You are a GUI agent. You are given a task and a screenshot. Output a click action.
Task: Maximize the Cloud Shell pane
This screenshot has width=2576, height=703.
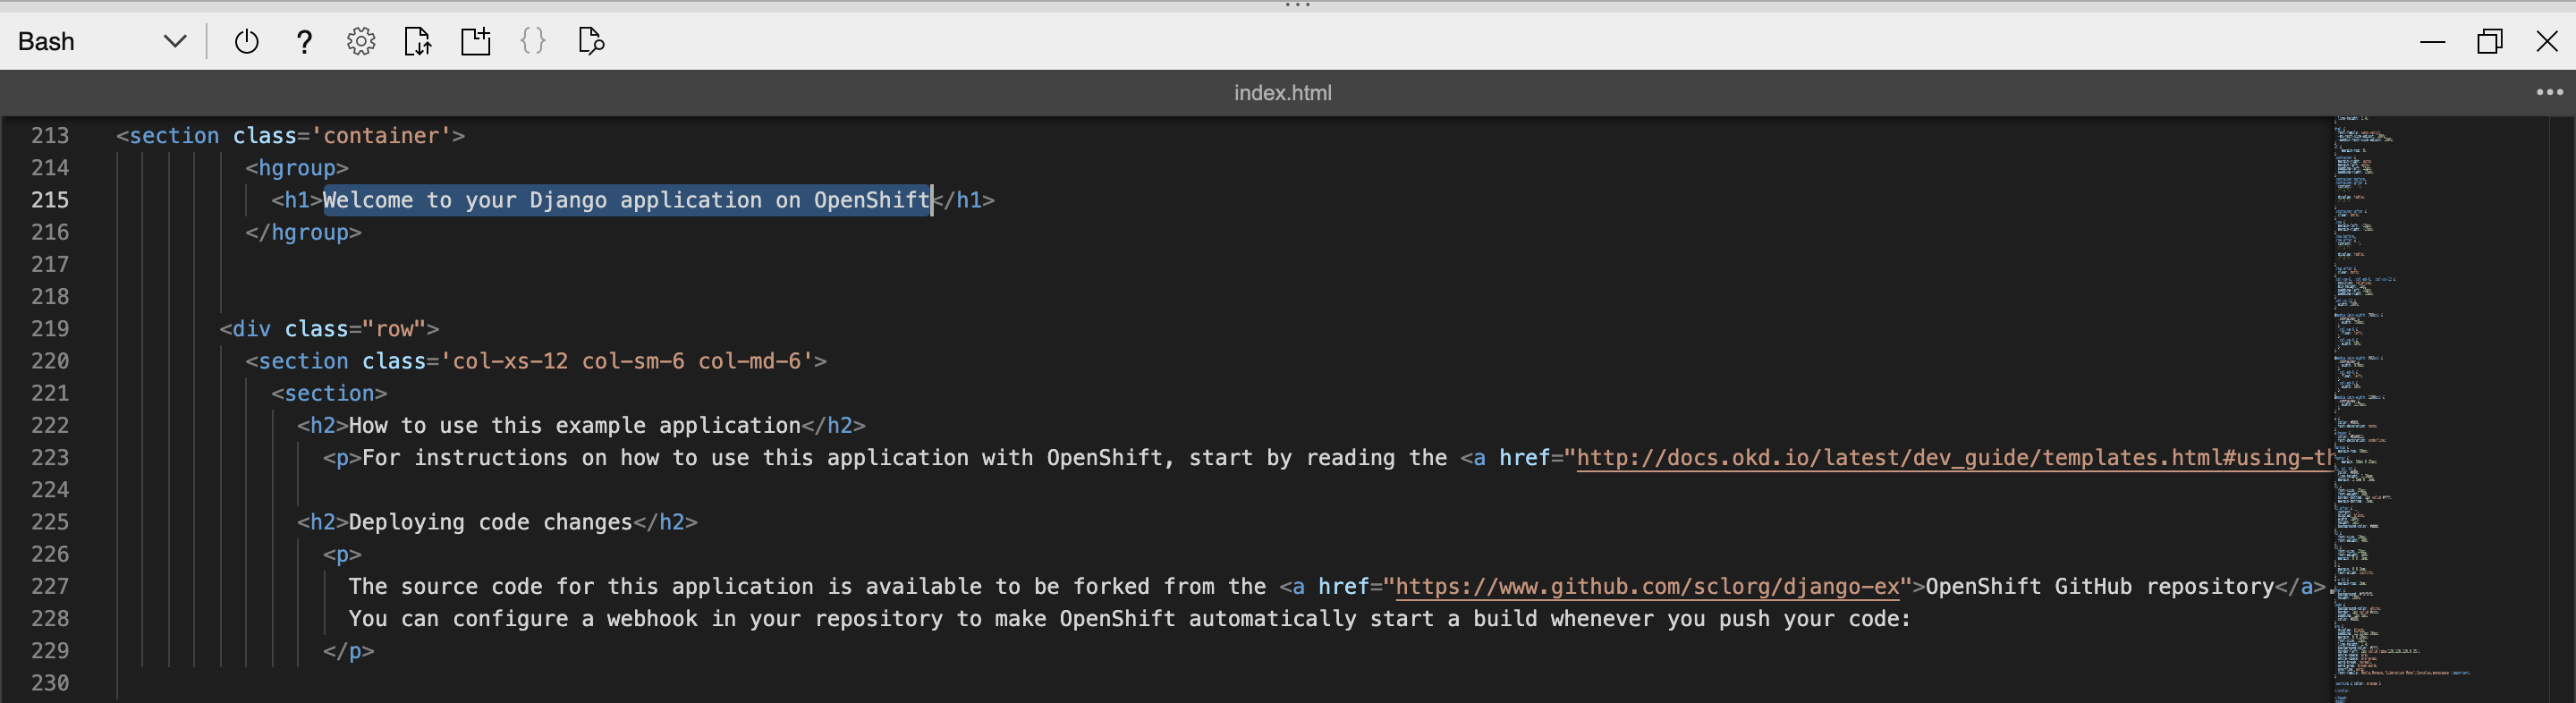point(2490,41)
